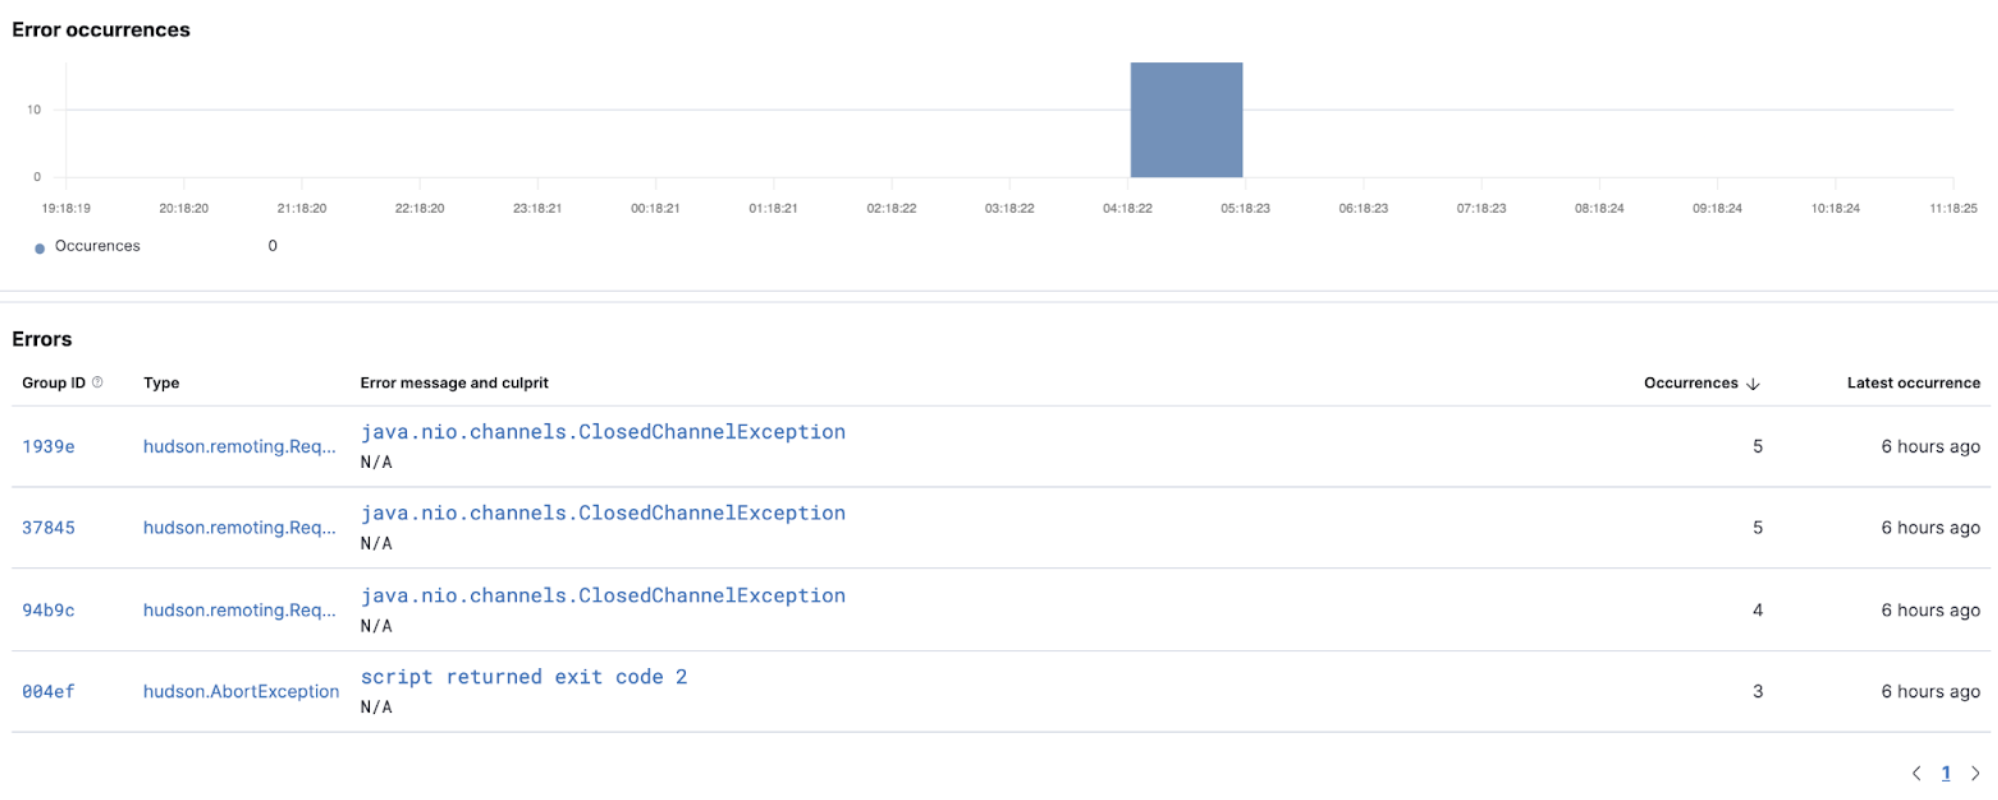Go to previous page with left chevron
This screenshot has height=800, width=1998.
(x=1916, y=773)
